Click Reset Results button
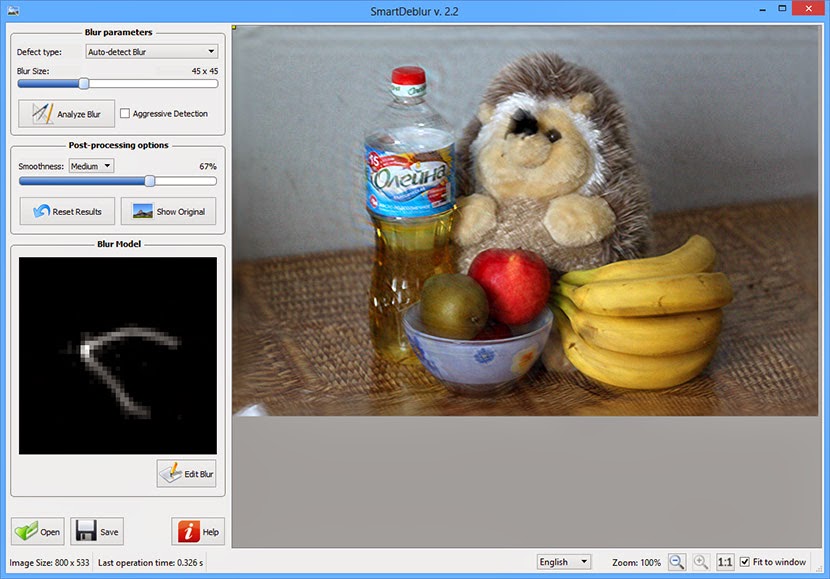The width and height of the screenshot is (830, 579). [67, 212]
